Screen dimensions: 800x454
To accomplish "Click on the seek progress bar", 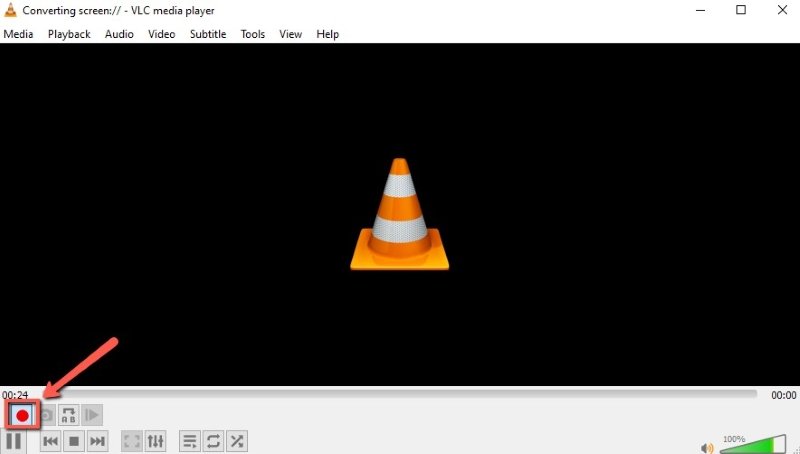I will (x=400, y=394).
